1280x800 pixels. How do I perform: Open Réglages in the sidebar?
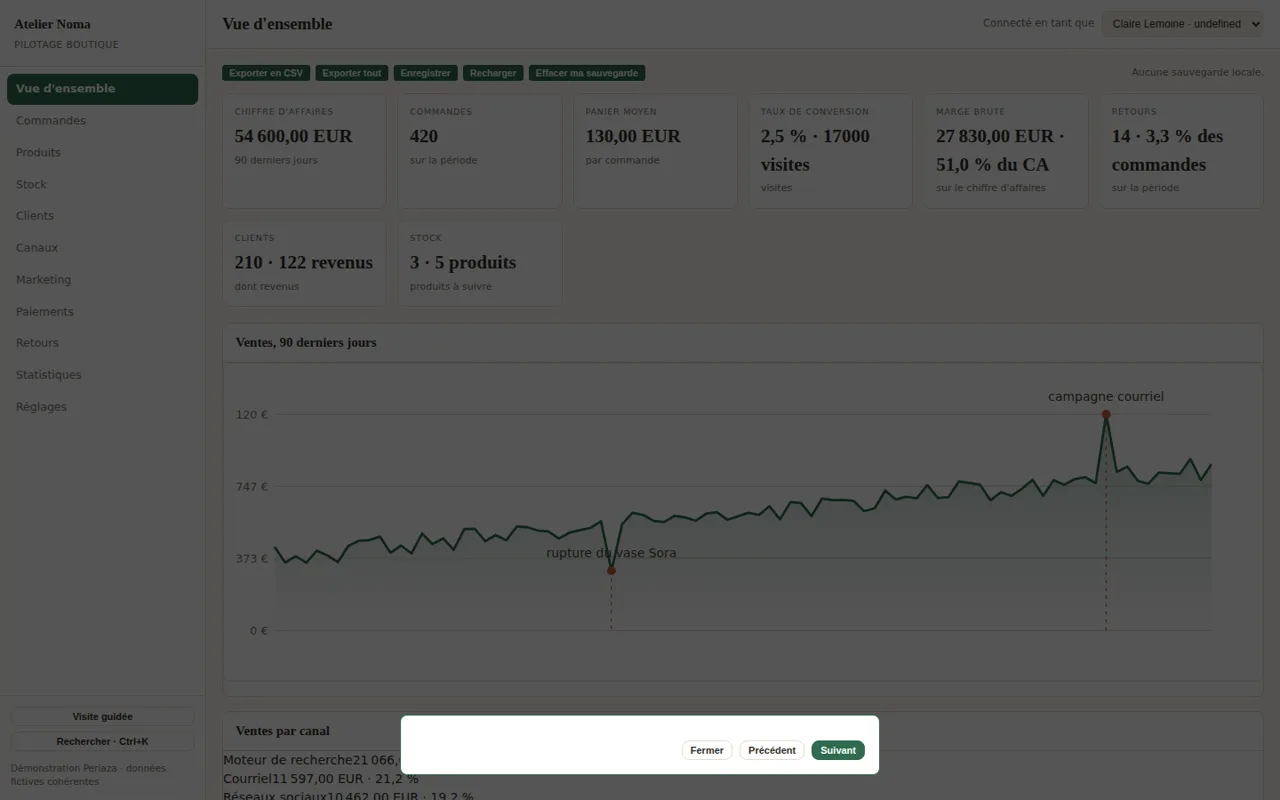pos(102,407)
